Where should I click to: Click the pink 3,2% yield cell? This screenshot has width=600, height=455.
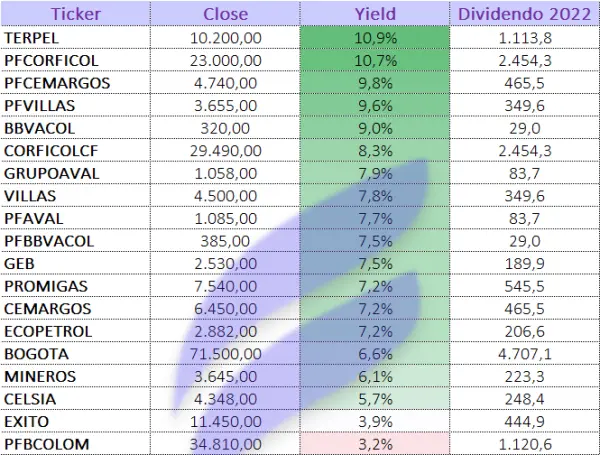[x=375, y=443]
